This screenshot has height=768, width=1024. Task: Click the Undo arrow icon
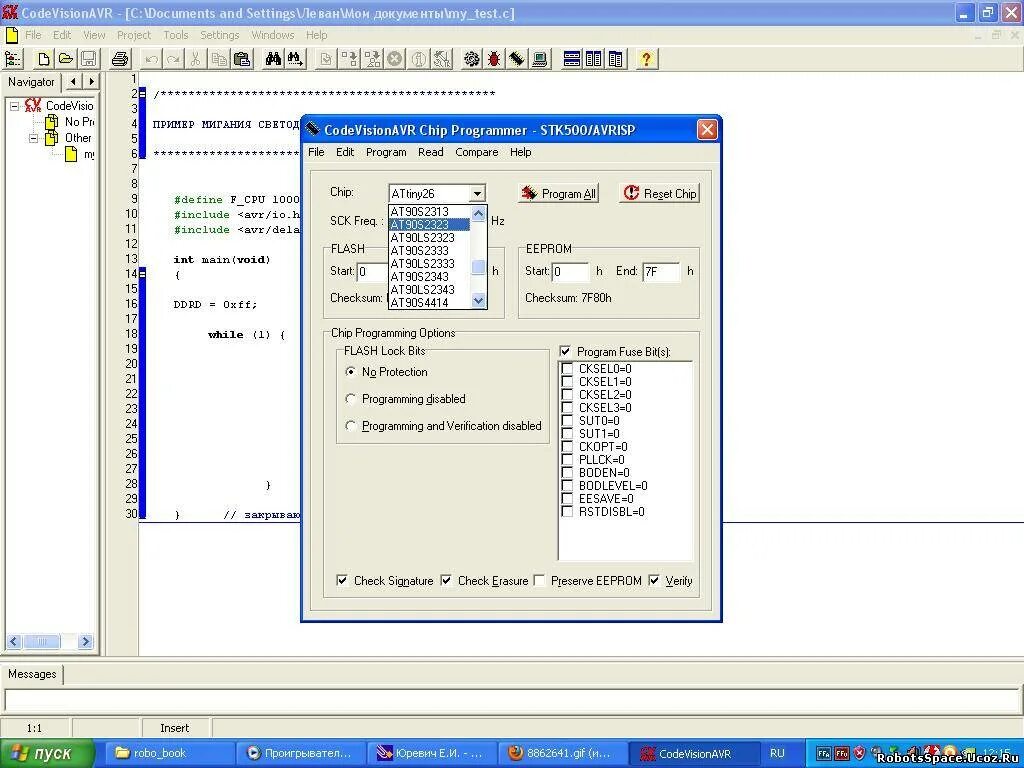(x=152, y=59)
